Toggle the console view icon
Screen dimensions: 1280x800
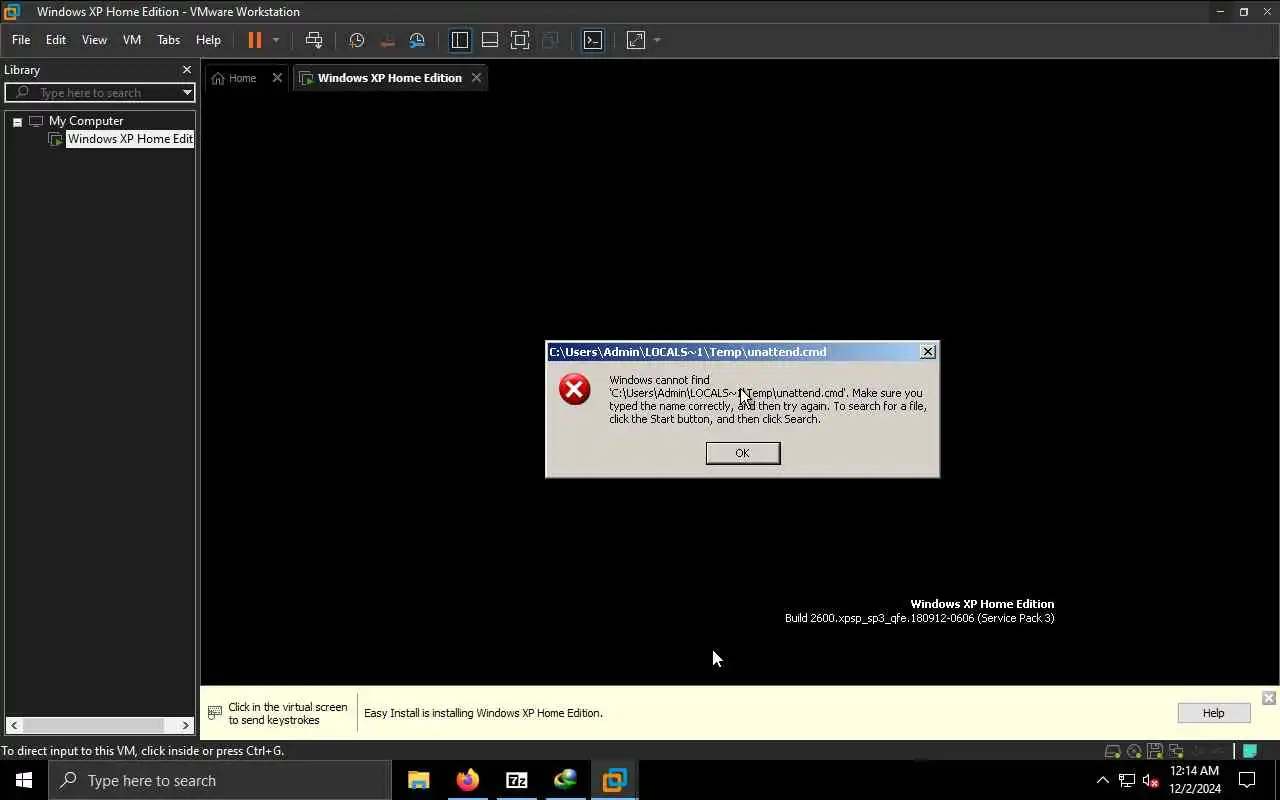point(593,40)
